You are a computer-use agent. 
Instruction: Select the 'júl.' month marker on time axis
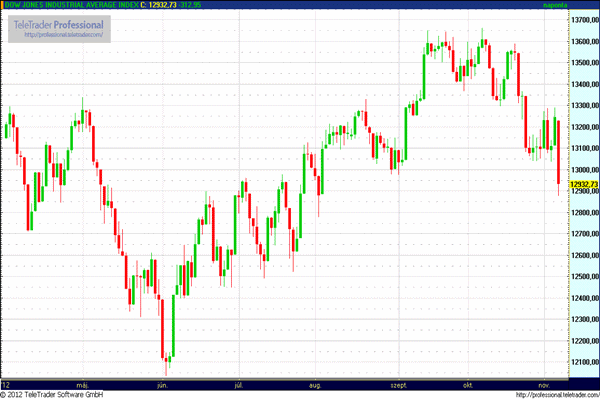click(x=238, y=383)
